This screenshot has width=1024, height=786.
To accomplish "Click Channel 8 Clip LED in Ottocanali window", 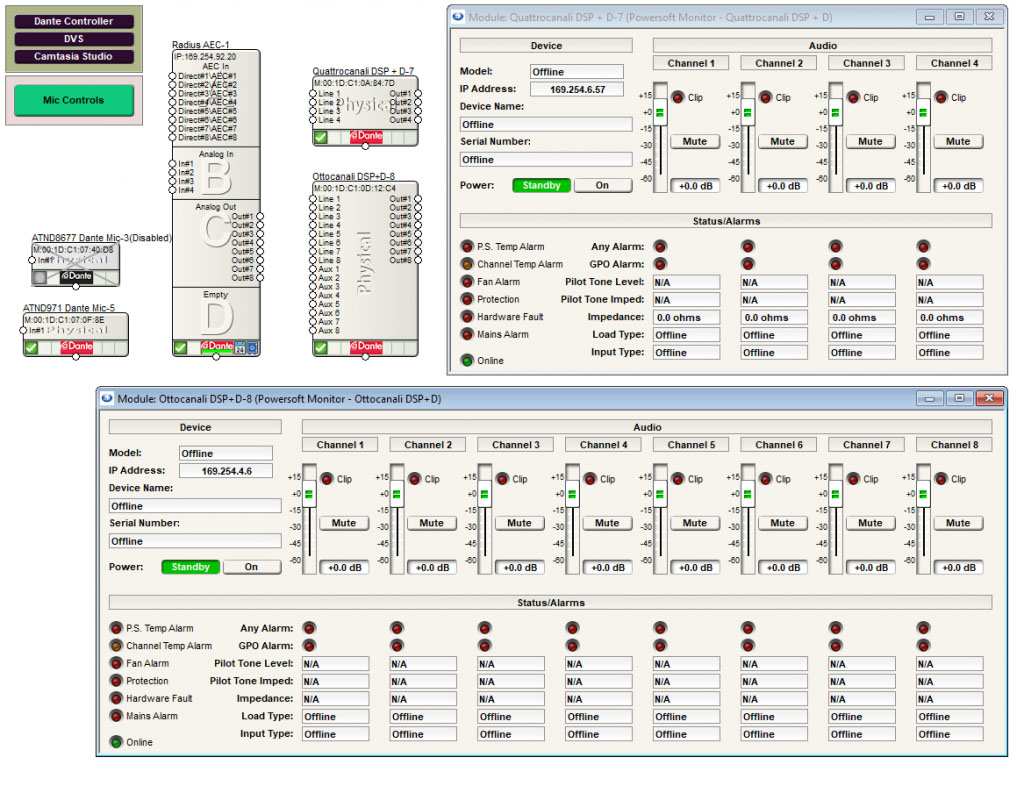I will click(941, 479).
